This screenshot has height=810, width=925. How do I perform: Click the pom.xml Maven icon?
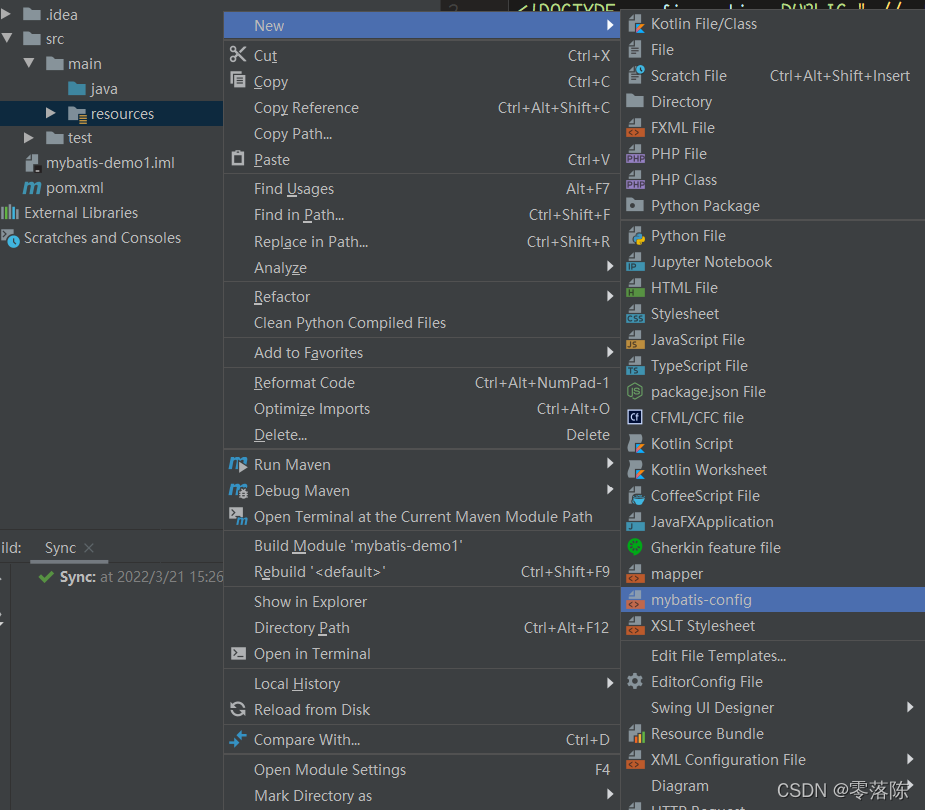click(x=32, y=188)
